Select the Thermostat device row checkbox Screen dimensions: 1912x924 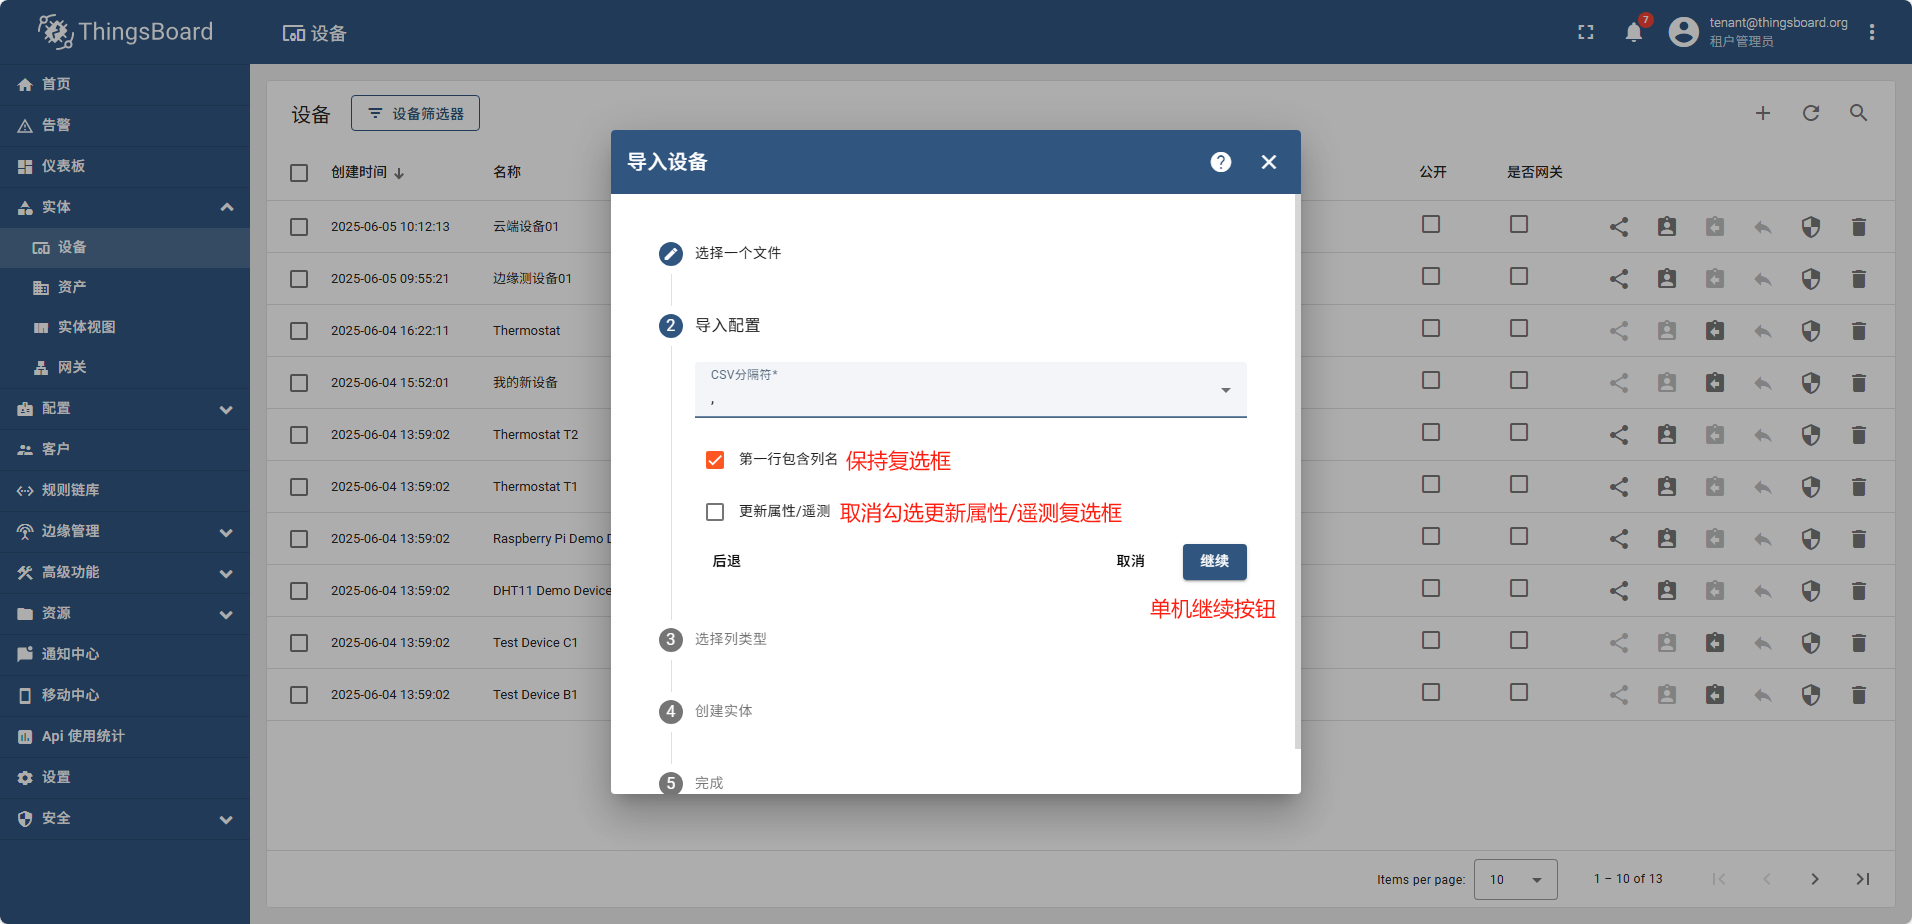tap(299, 331)
